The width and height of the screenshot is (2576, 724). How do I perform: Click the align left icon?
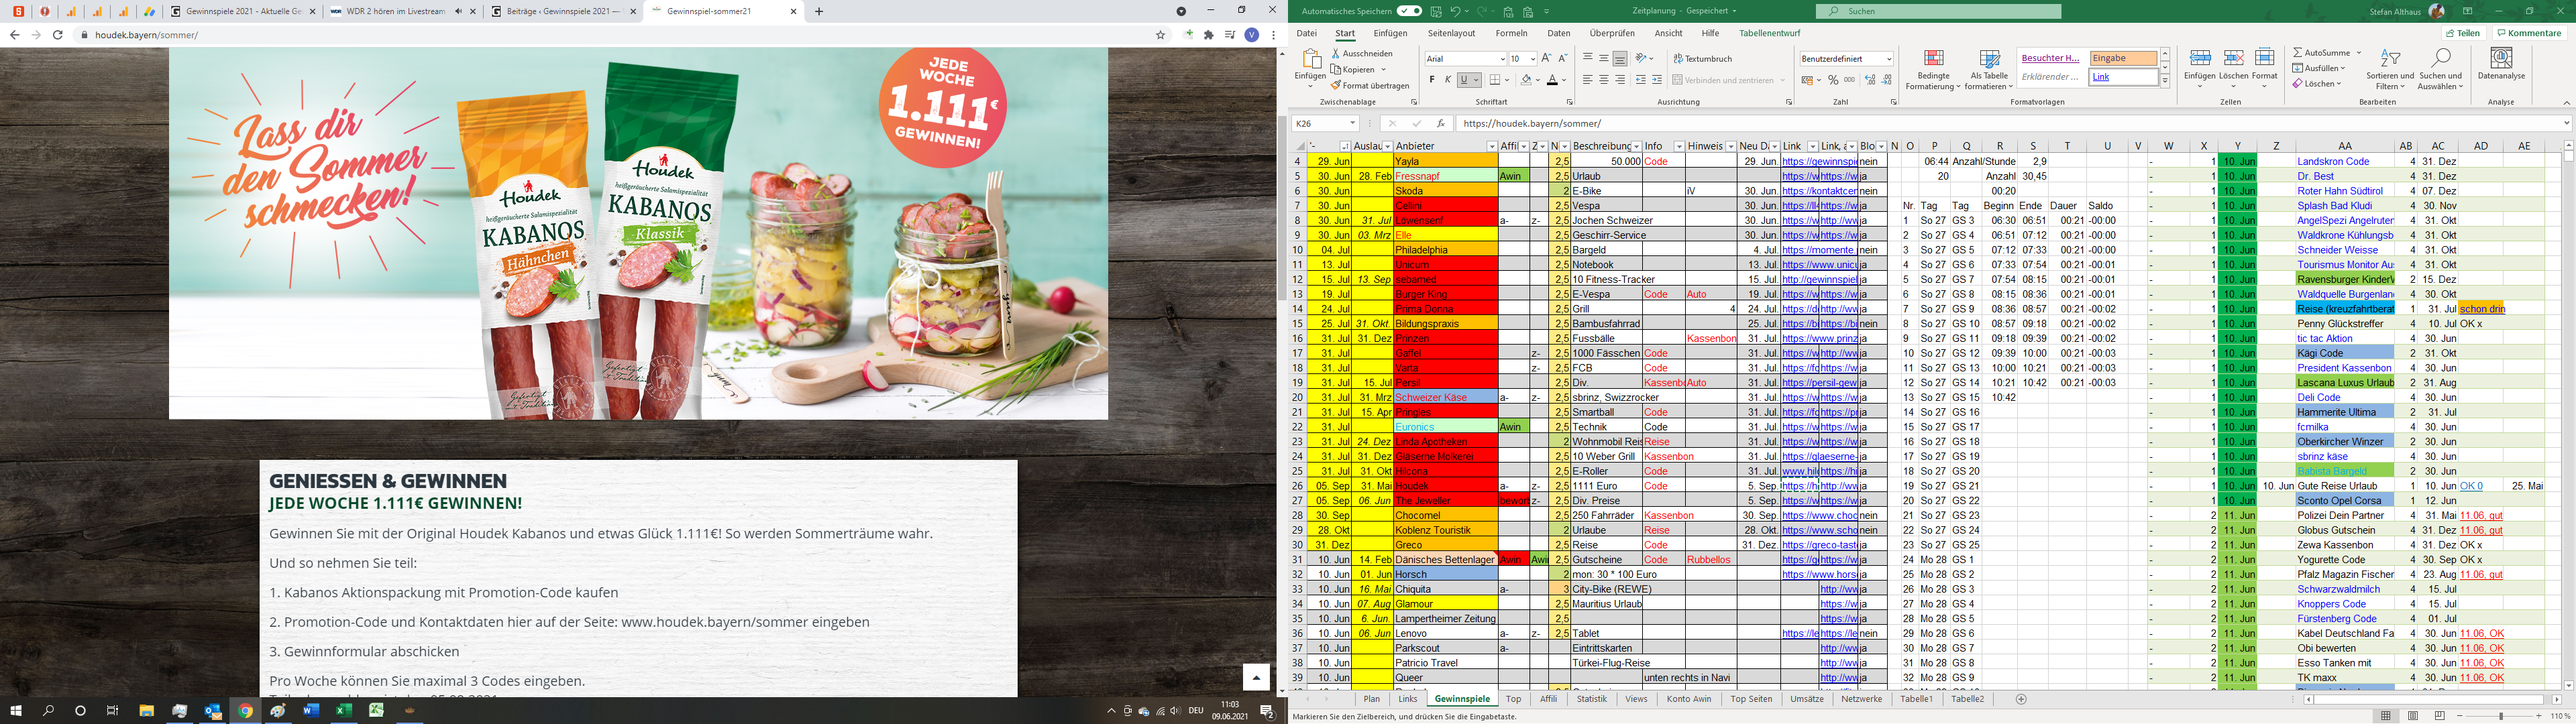click(x=1588, y=80)
